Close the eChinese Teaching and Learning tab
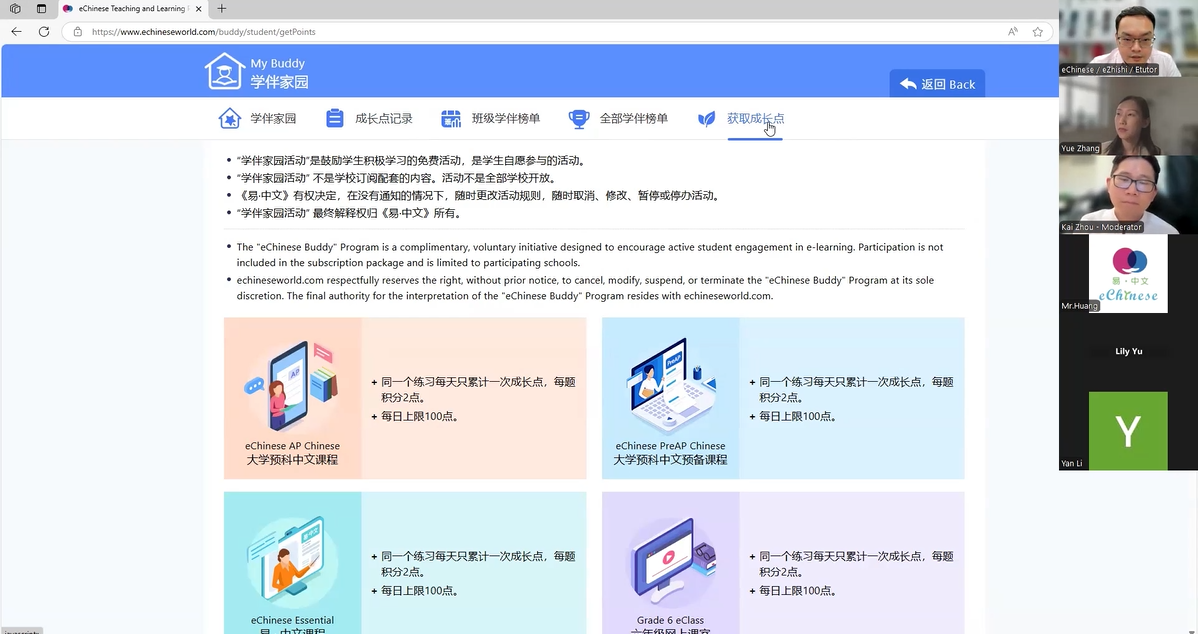The width and height of the screenshot is (1198, 634). (199, 8)
